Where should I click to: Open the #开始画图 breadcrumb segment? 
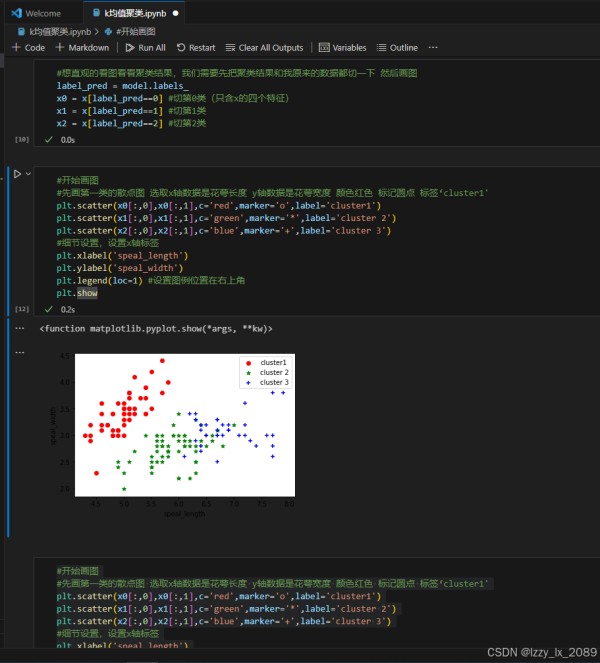tap(130, 32)
